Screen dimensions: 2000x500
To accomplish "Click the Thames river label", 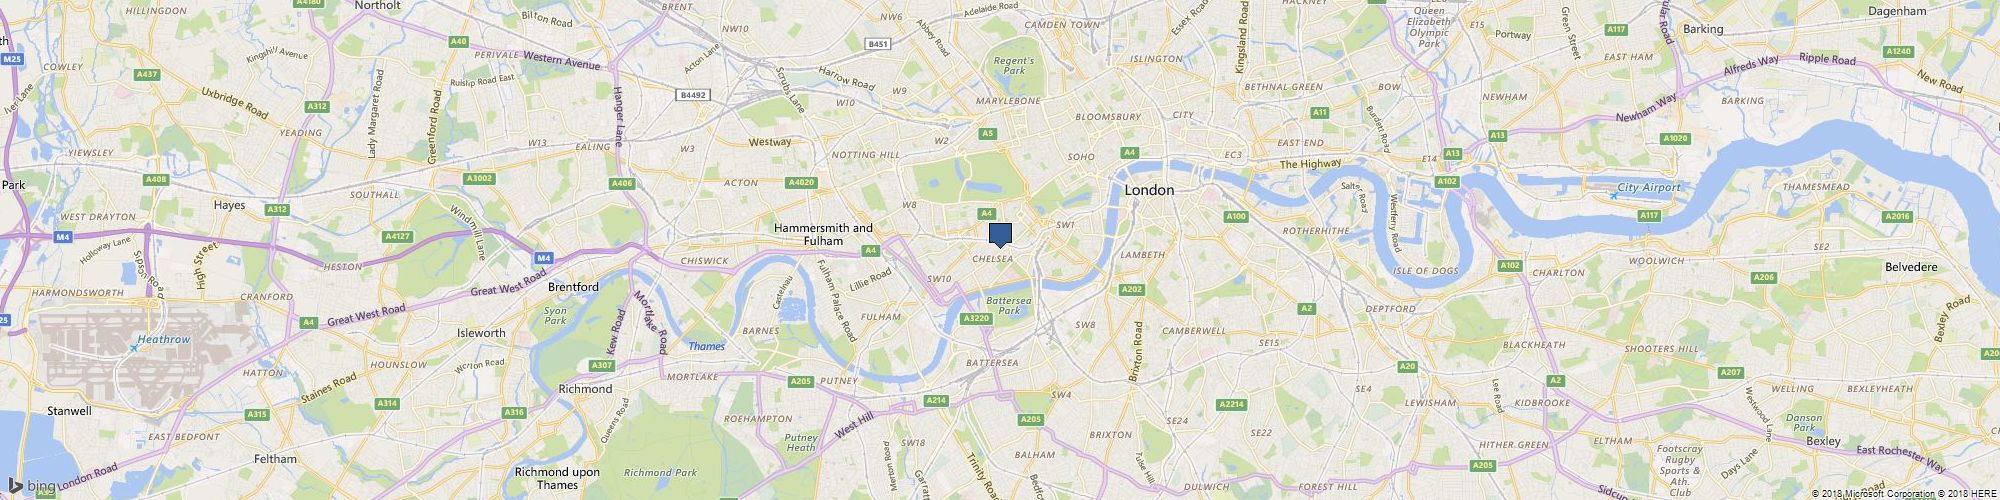I will [x=707, y=346].
